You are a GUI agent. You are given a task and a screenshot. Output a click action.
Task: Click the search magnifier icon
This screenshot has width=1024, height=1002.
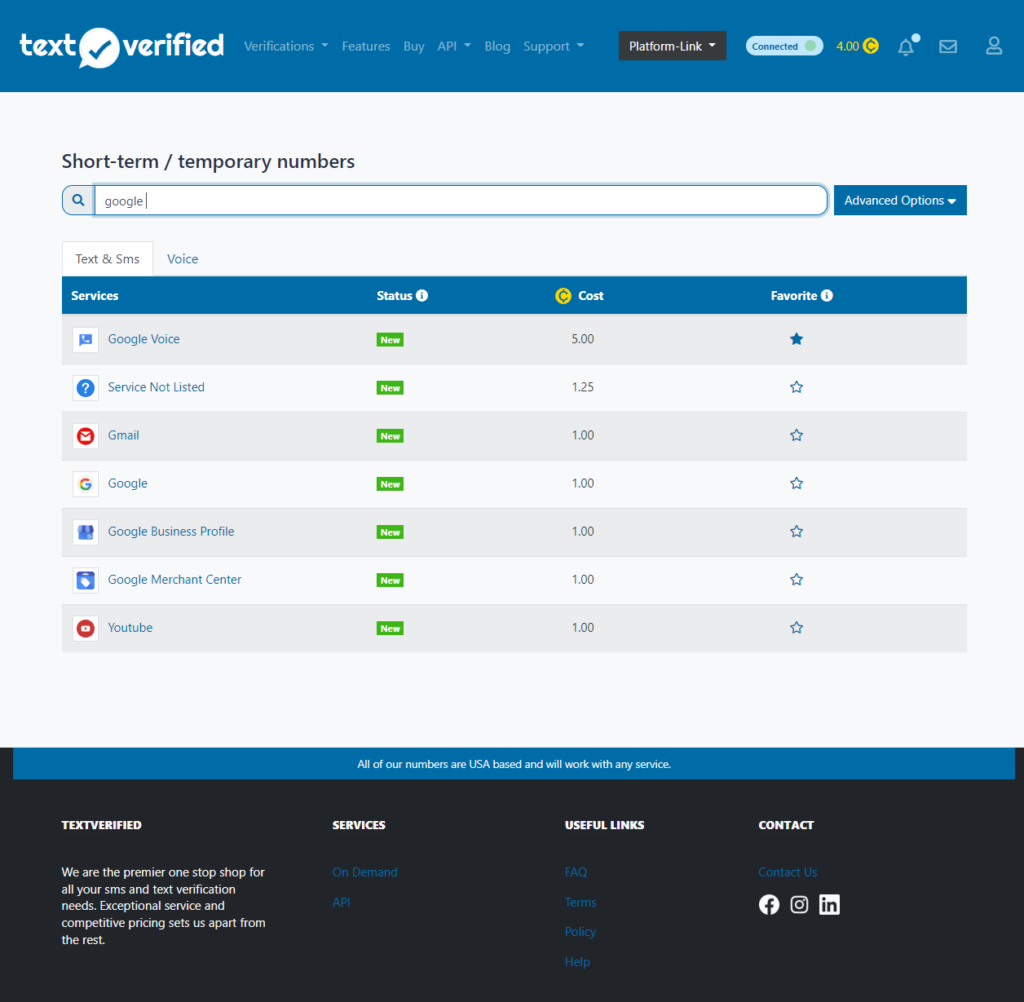[78, 200]
